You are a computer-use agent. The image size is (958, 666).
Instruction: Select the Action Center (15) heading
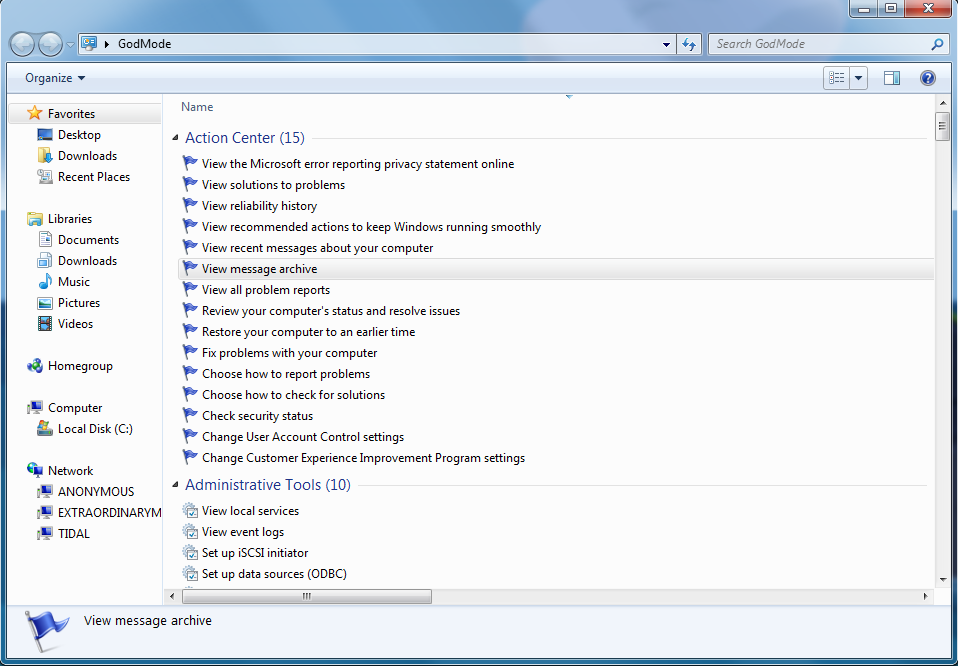pyautogui.click(x=244, y=137)
